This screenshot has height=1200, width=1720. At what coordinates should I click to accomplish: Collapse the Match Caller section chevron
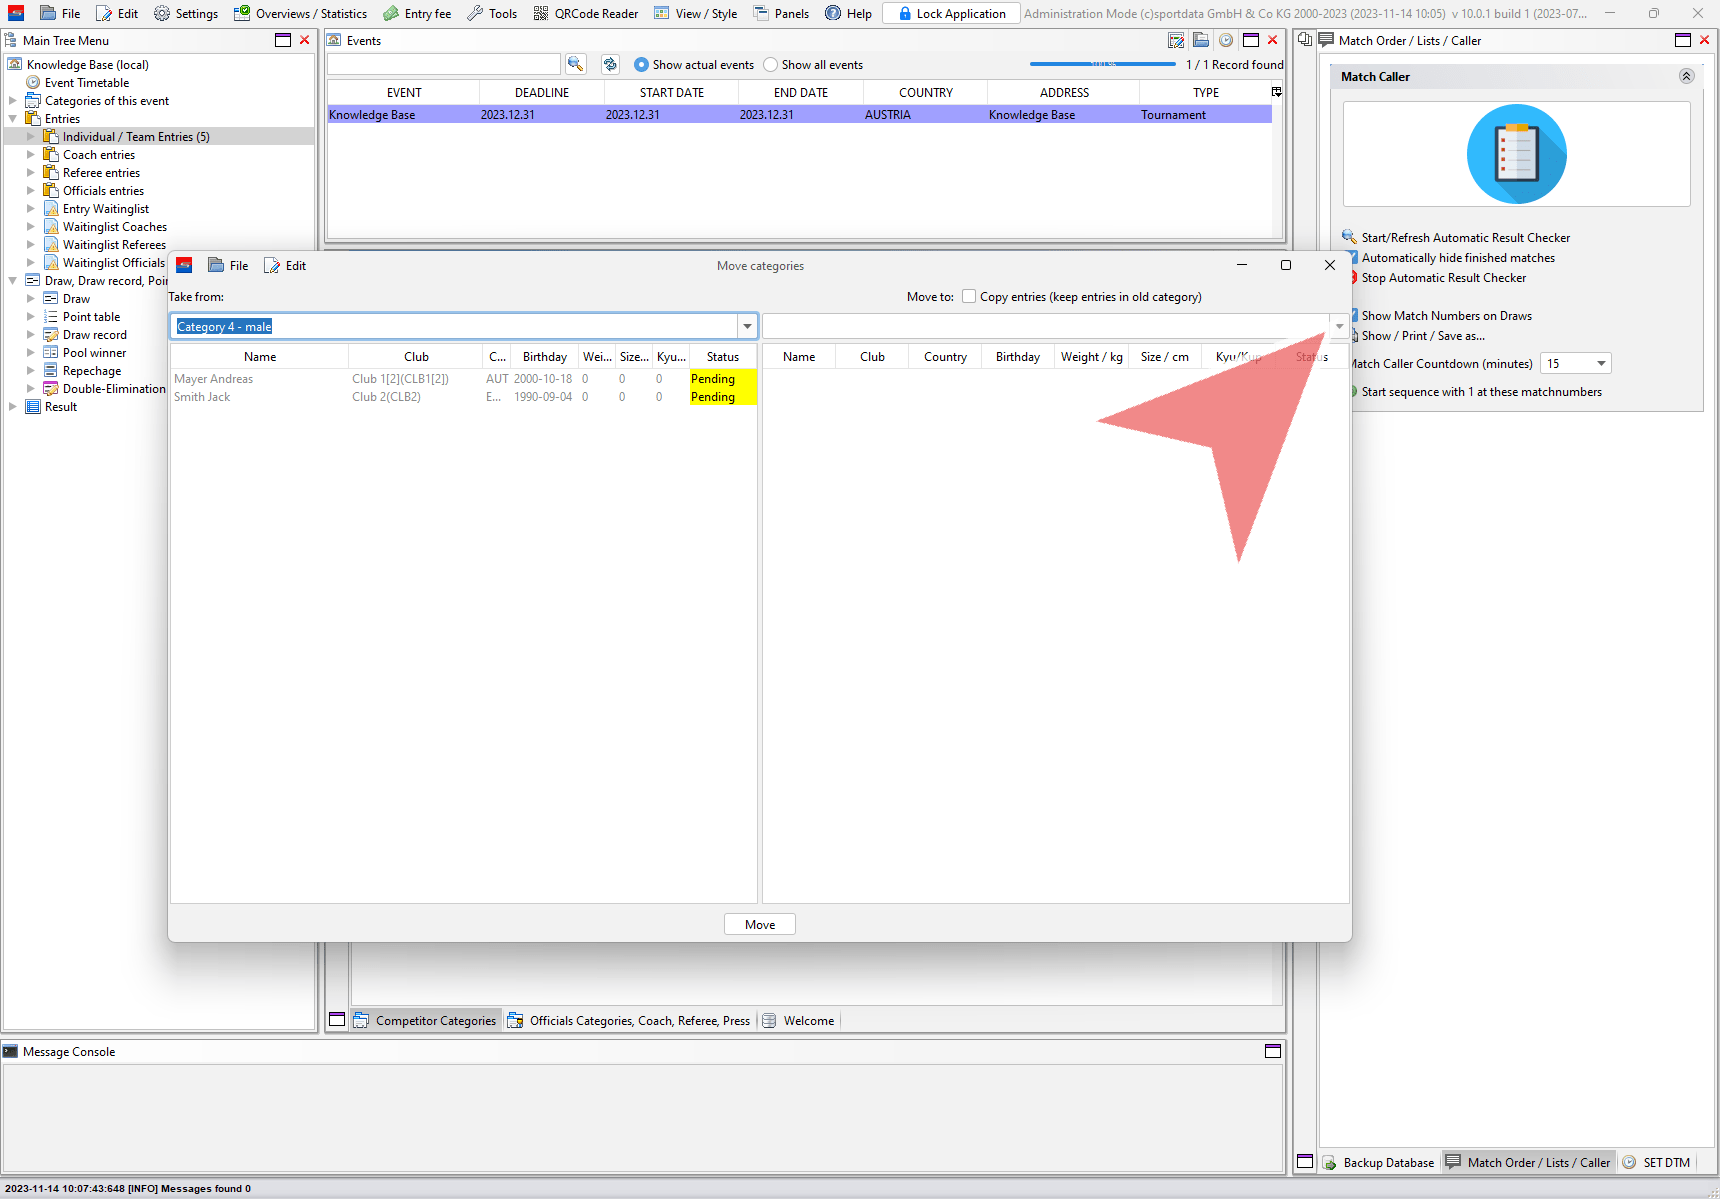pyautogui.click(x=1686, y=76)
